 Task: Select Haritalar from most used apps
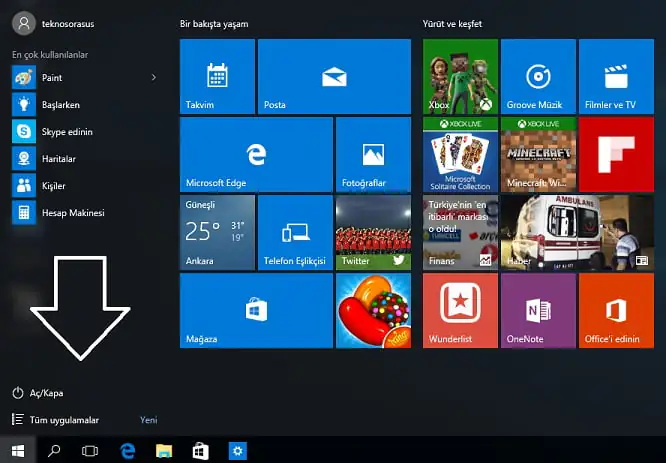coord(58,159)
